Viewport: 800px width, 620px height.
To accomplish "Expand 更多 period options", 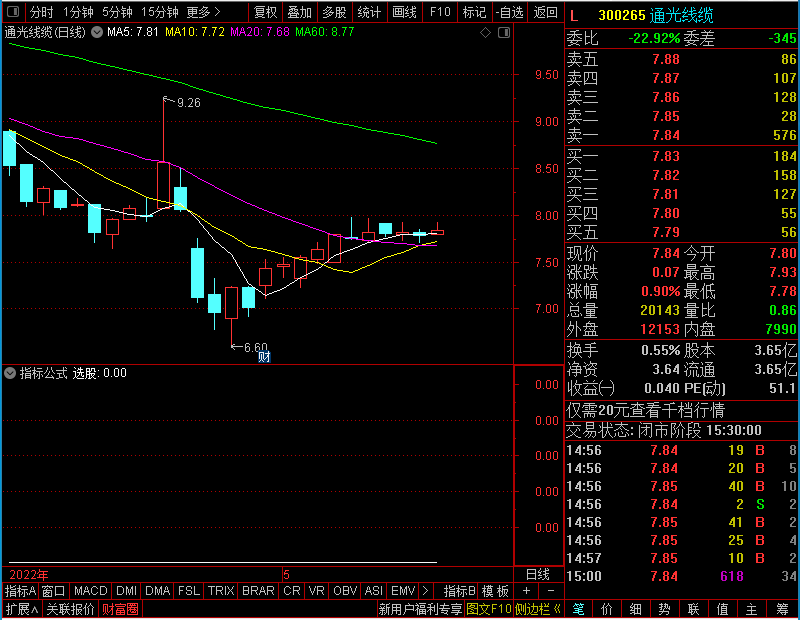I will point(203,12).
